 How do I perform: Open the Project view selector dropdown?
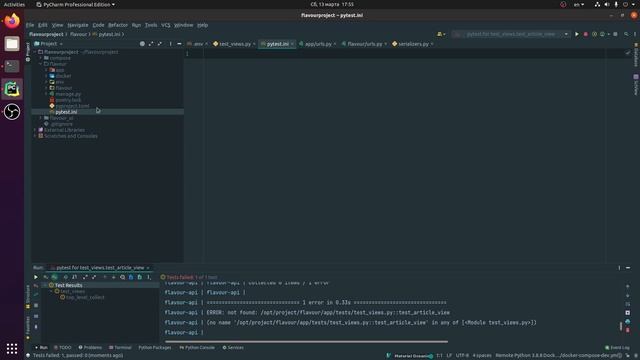tap(49, 44)
